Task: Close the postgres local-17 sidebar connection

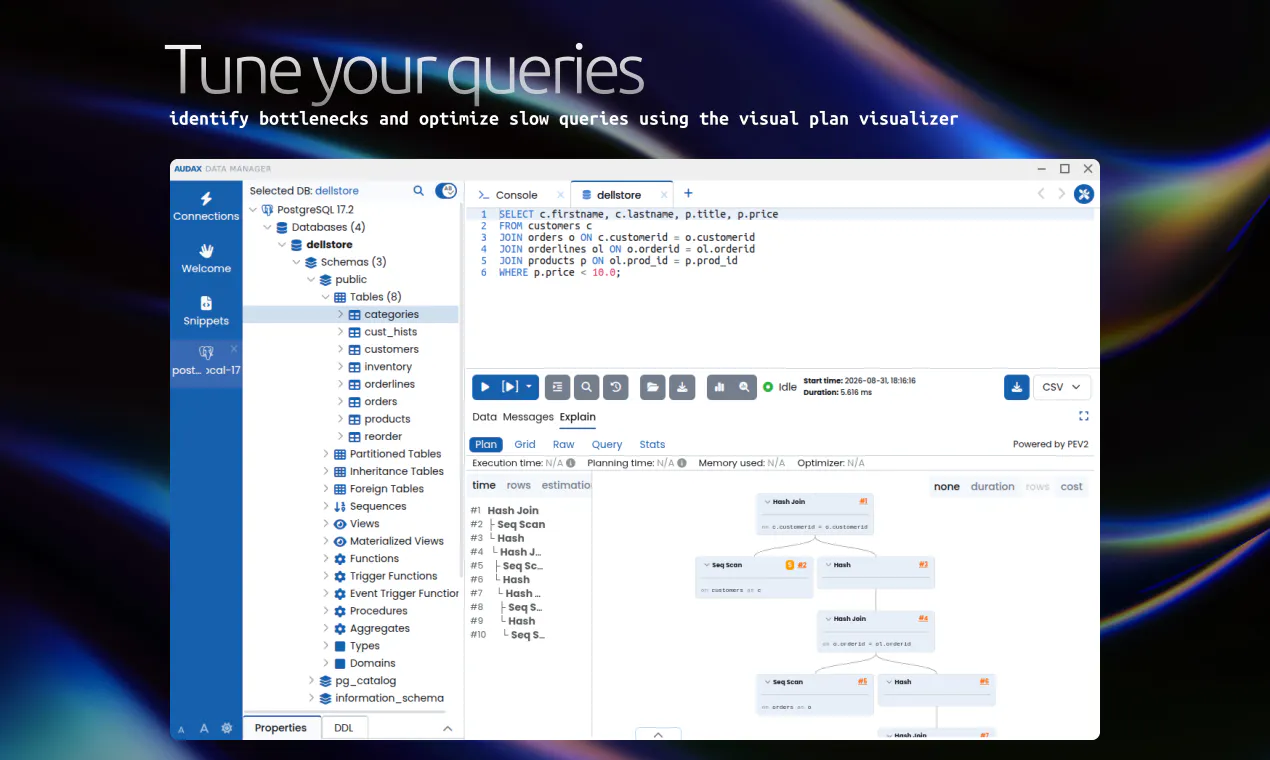Action: pyautogui.click(x=234, y=349)
